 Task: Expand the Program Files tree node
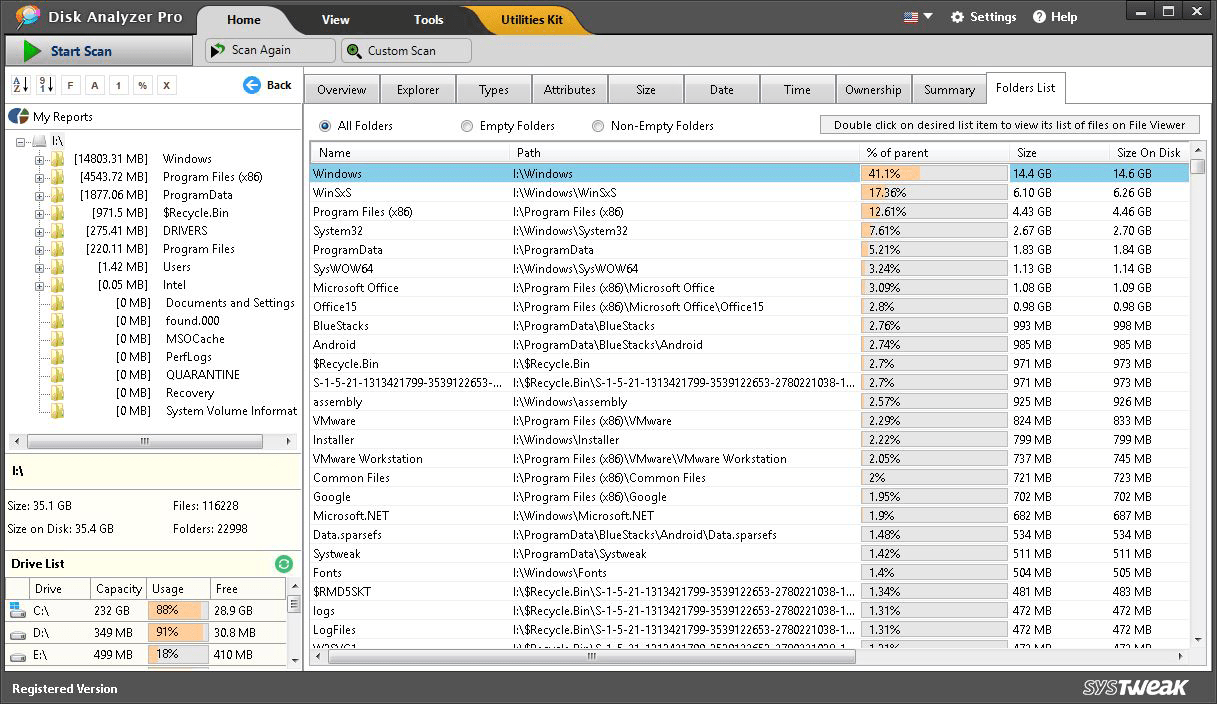39,249
